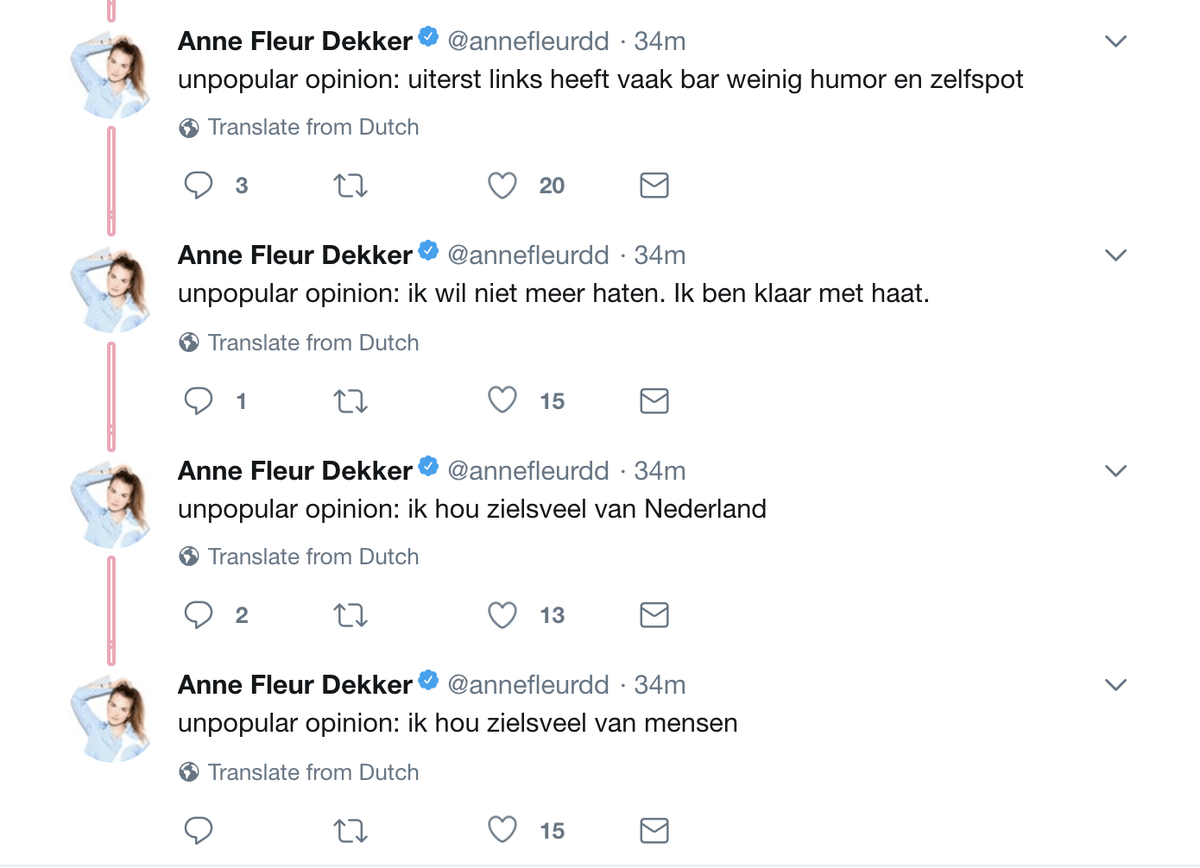Retweet the 'uiterst links heeft vaak' tweet

pos(350,185)
